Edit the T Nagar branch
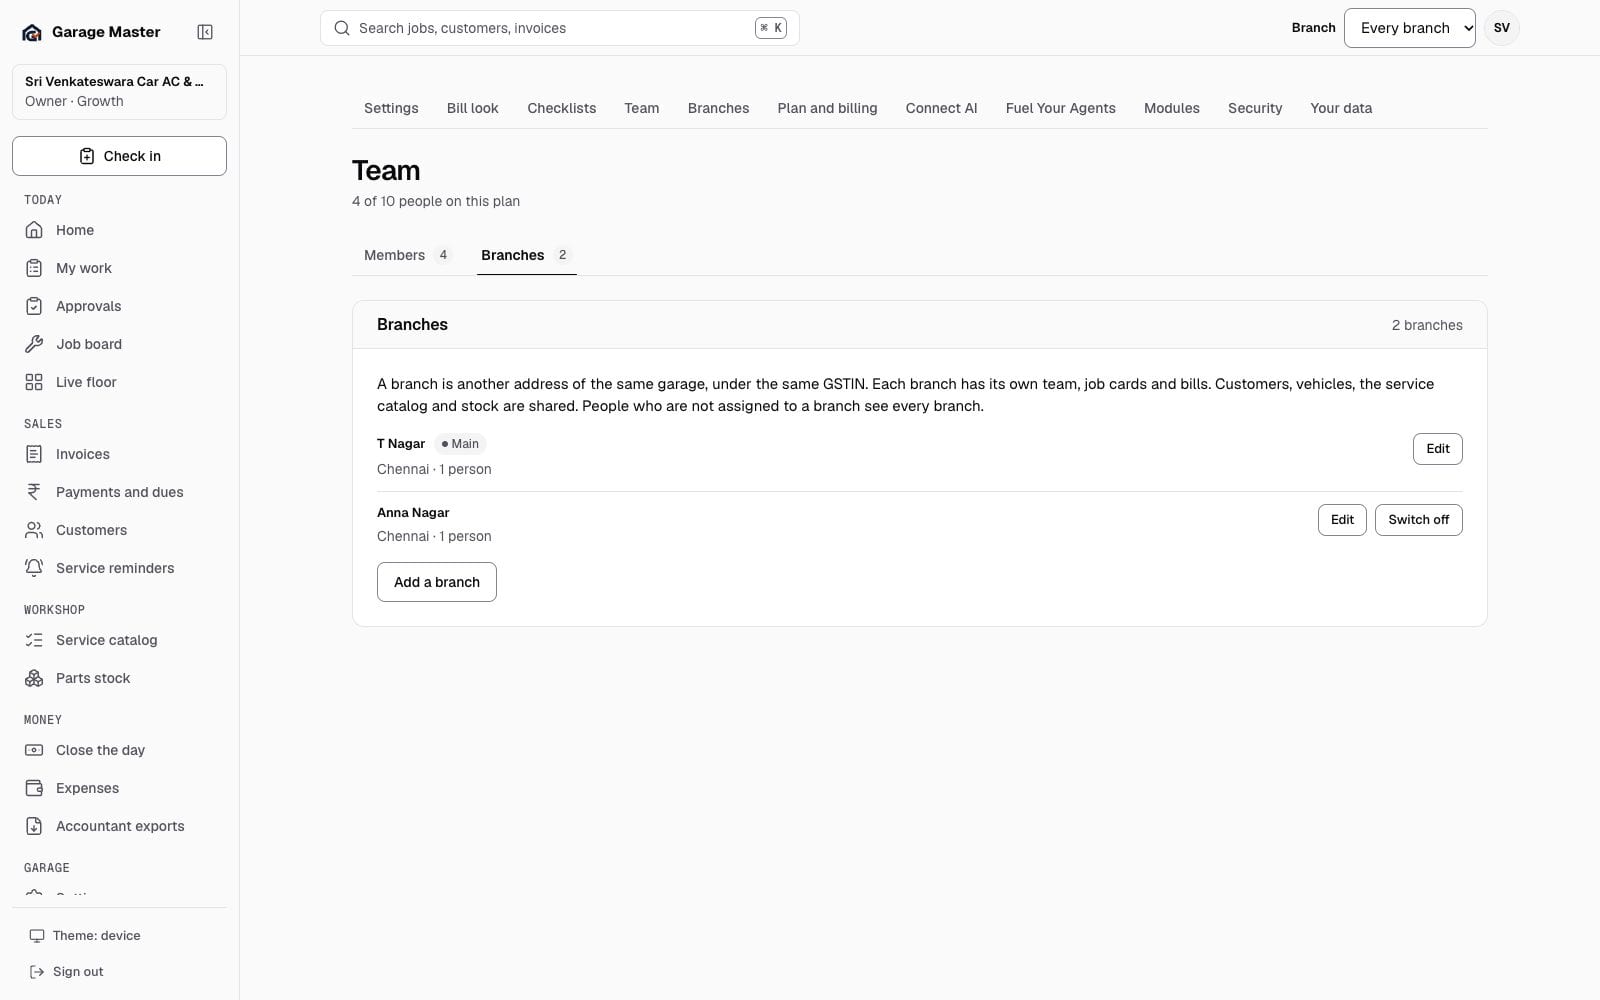The height and width of the screenshot is (1000, 1600). pos(1437,449)
